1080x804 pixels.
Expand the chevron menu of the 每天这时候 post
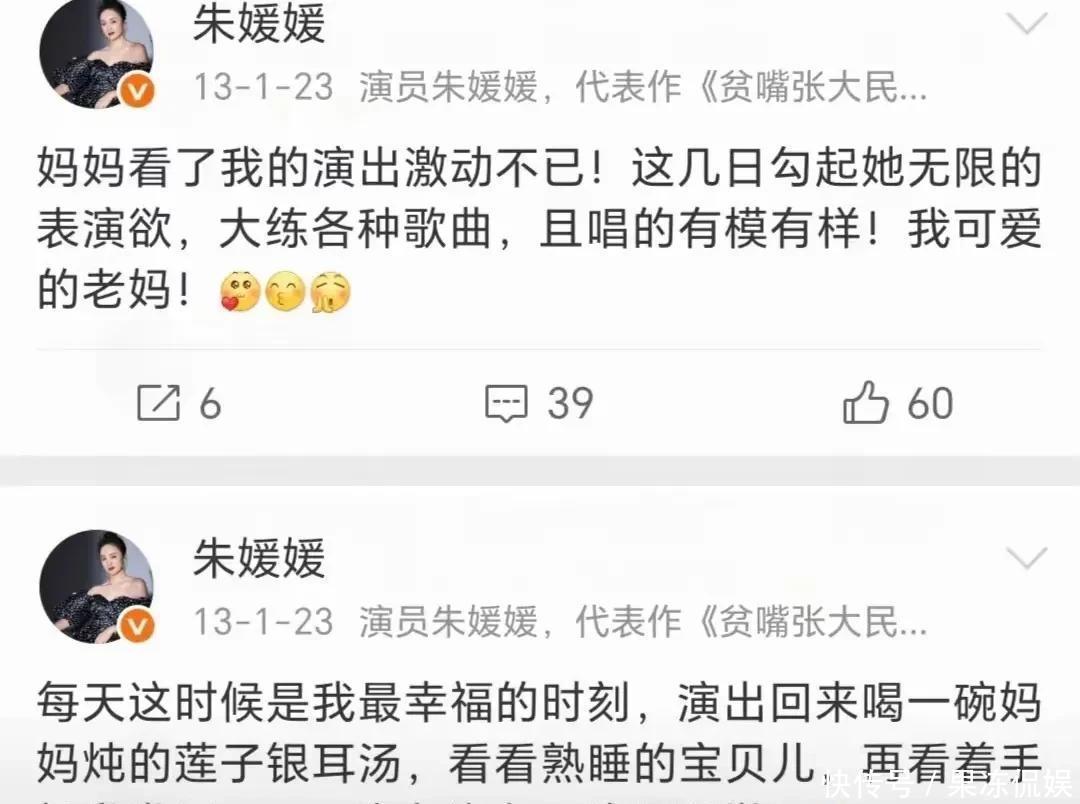1027,557
